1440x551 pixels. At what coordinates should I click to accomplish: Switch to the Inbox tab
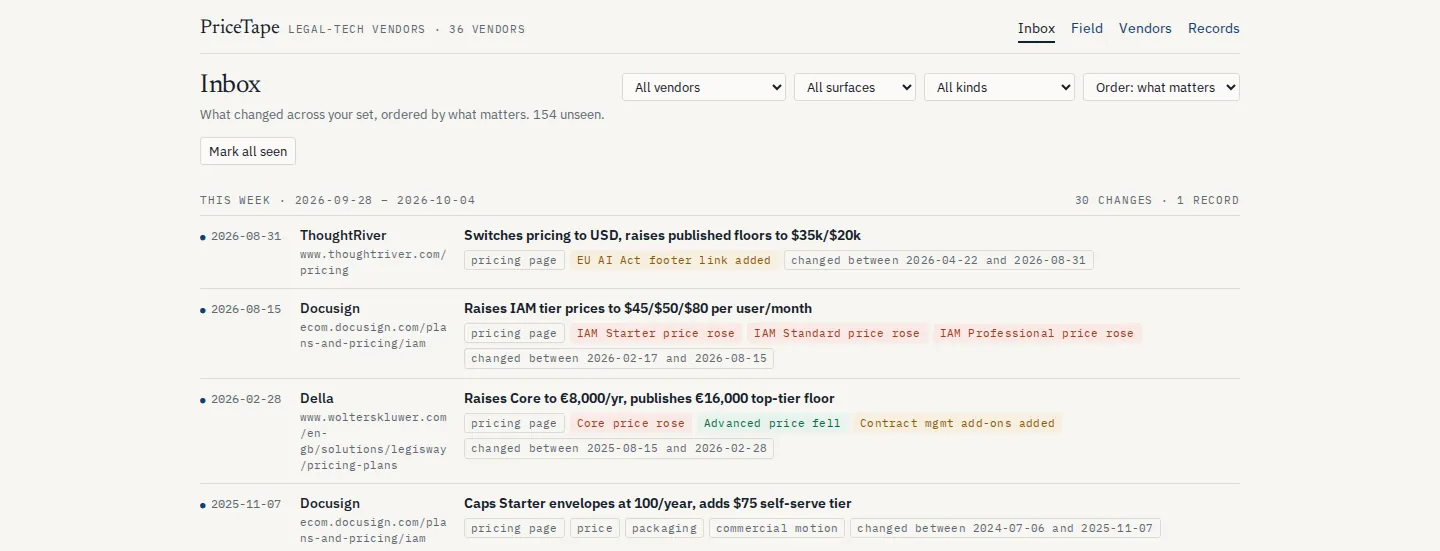coord(1036,28)
